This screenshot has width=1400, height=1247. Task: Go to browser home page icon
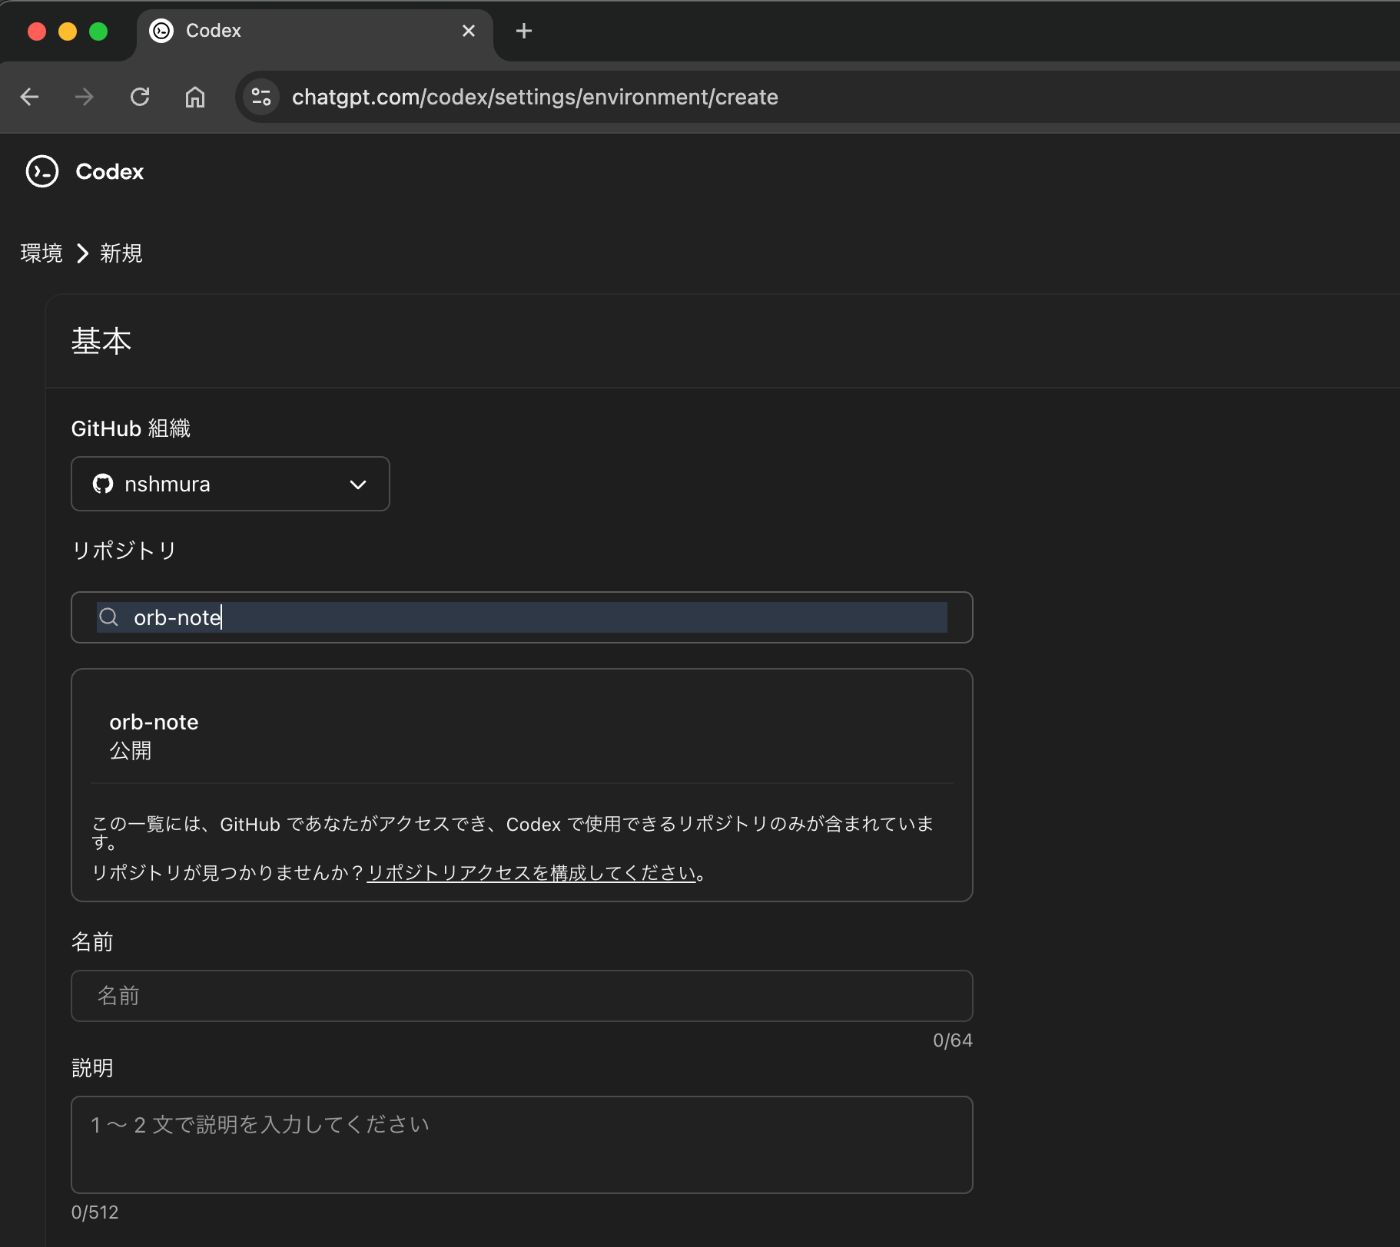[195, 97]
